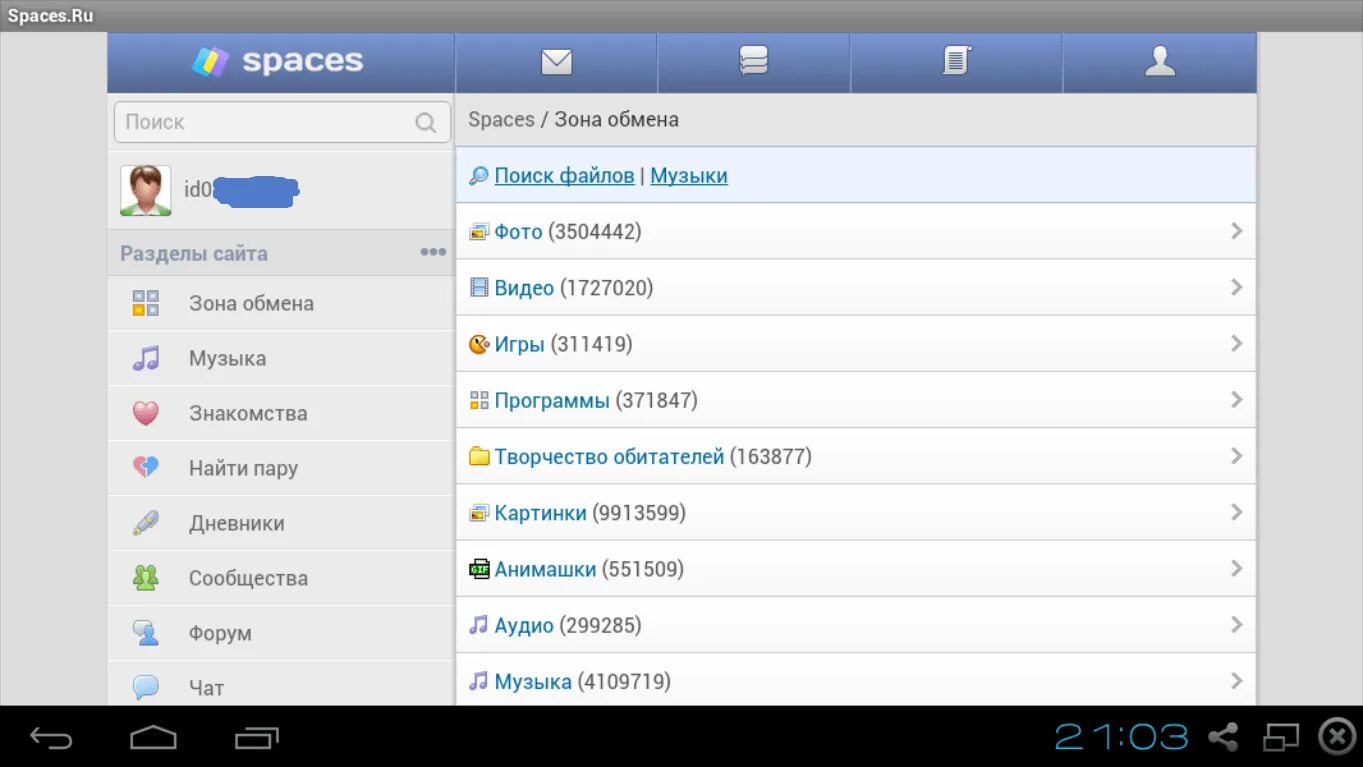Click the Анимашки GIF icon

pyautogui.click(x=479, y=569)
